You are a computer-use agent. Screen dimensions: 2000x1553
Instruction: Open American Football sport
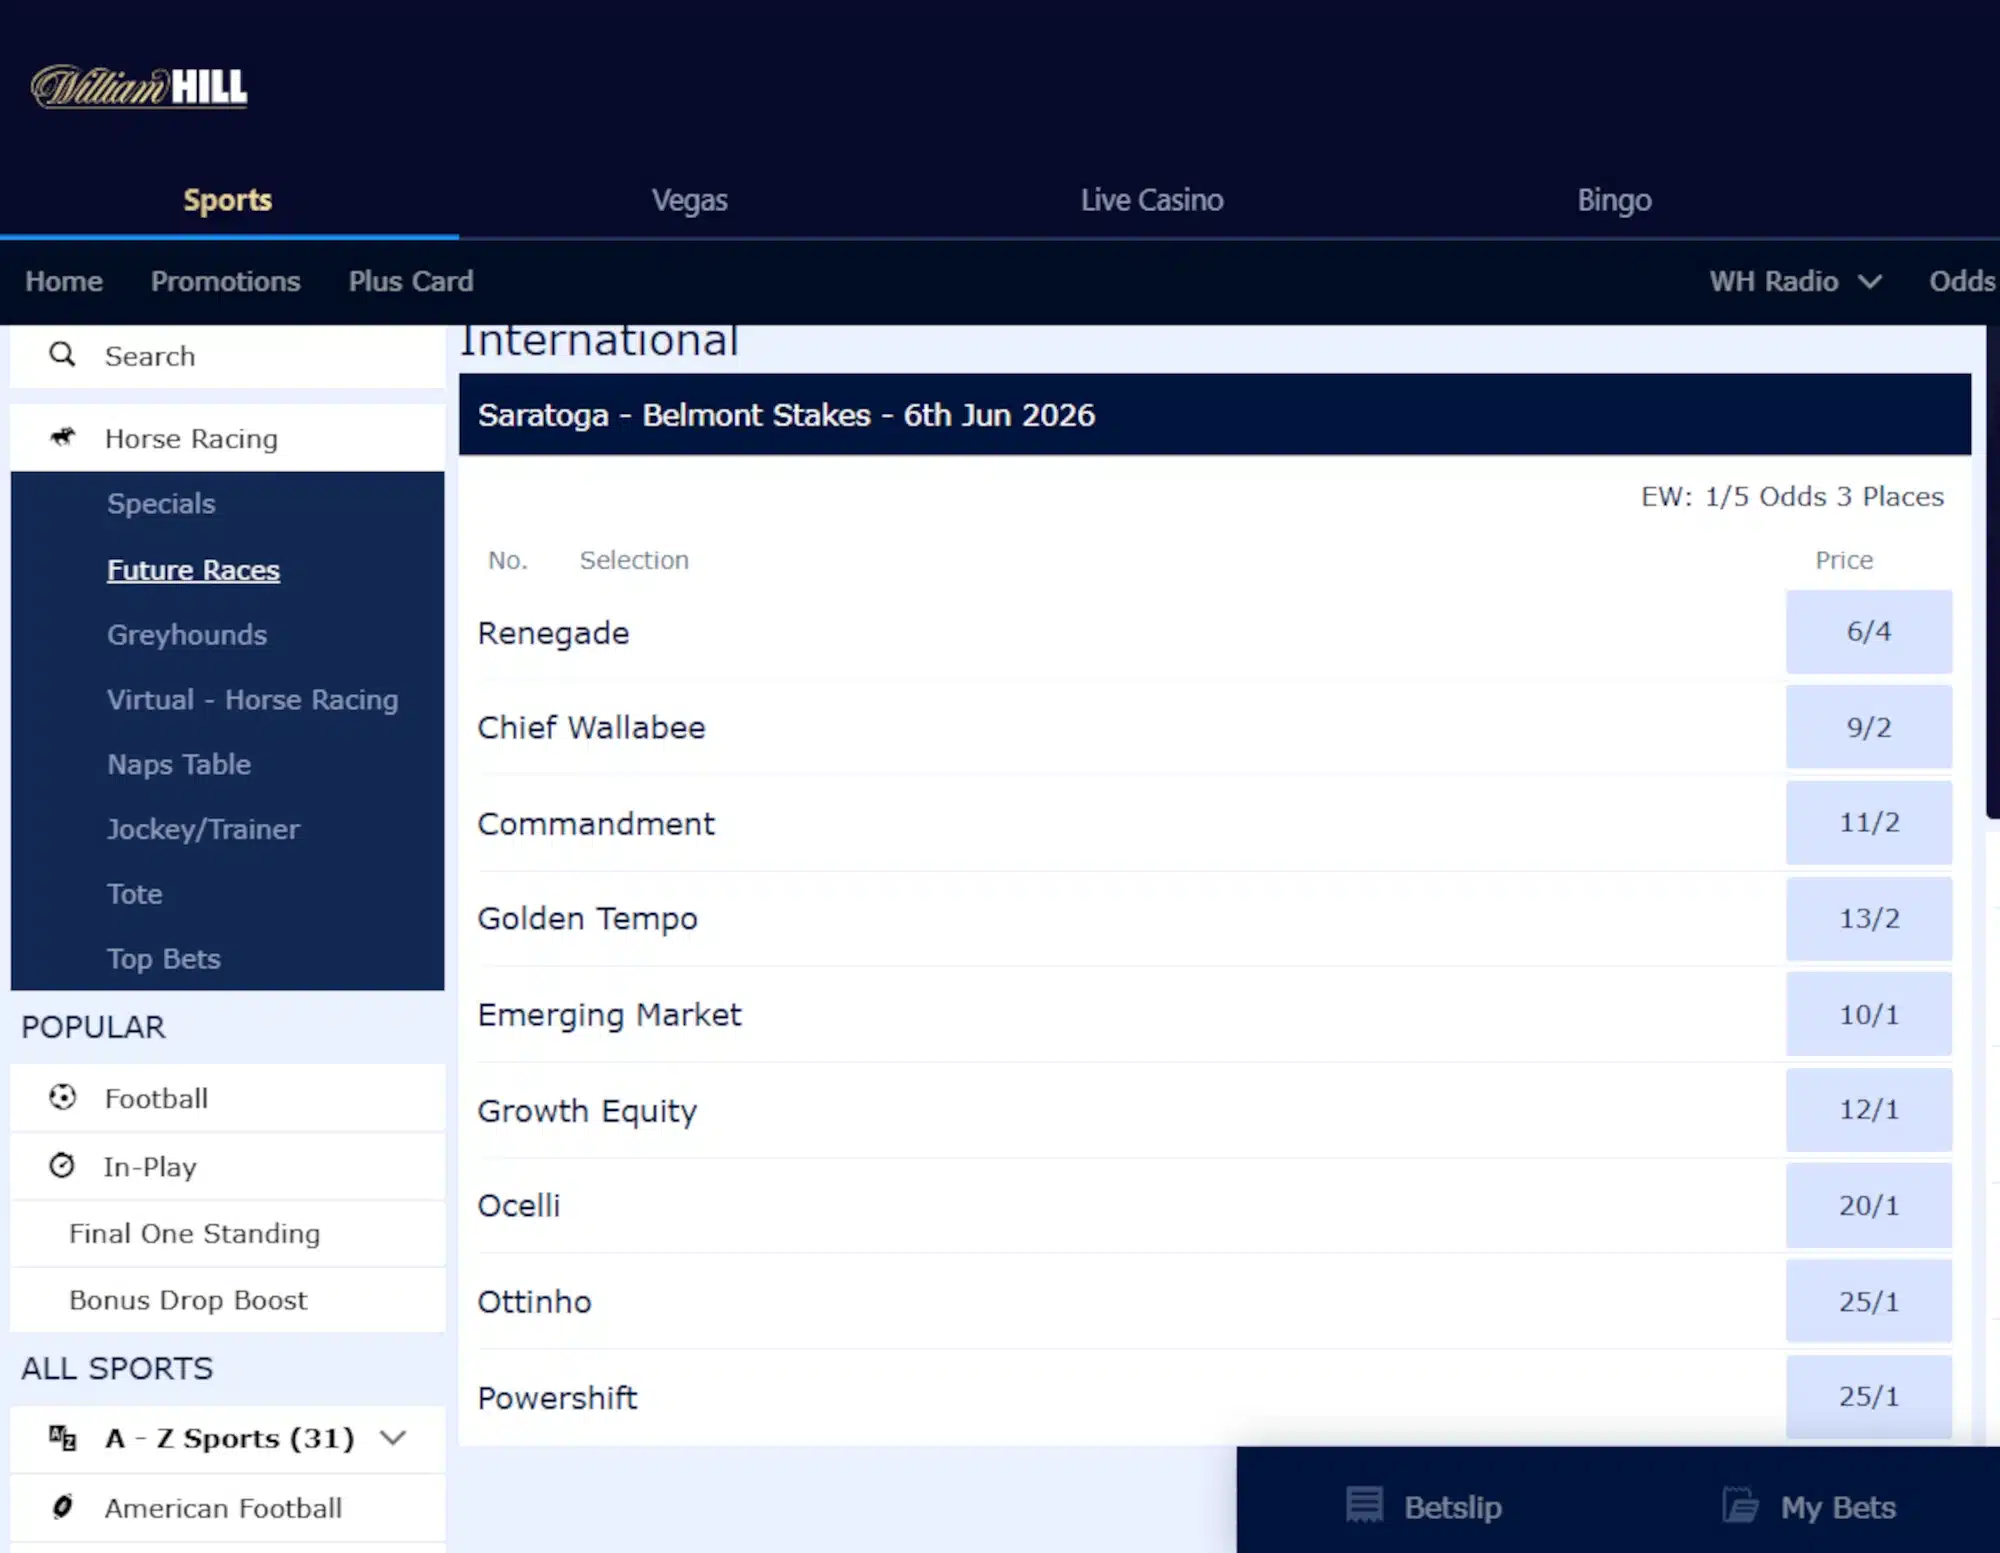tap(228, 1507)
